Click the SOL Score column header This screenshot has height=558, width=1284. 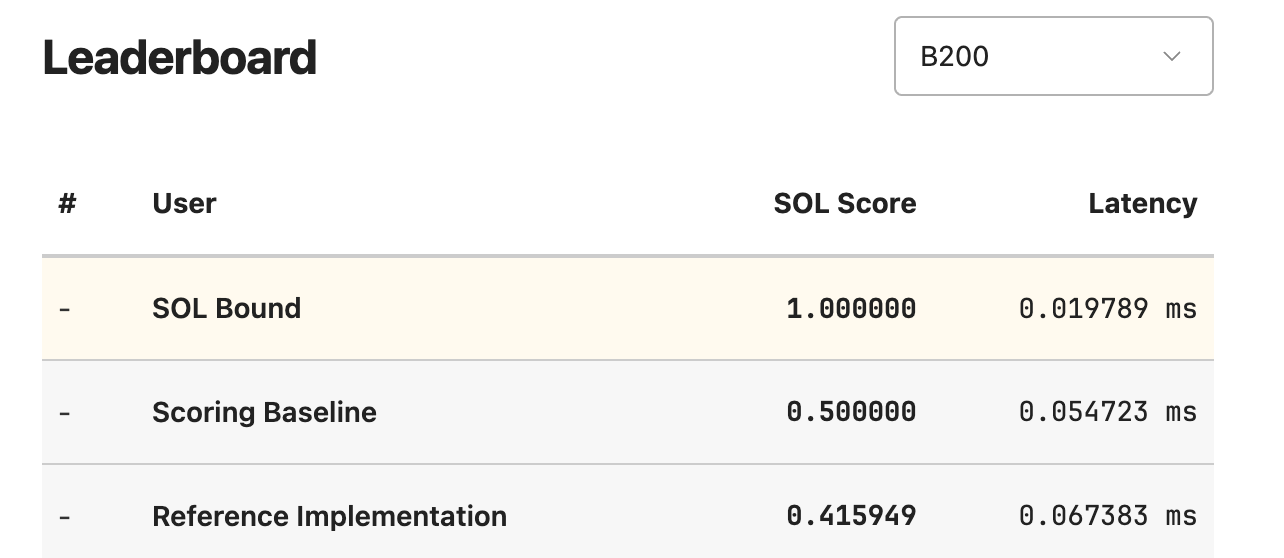[845, 203]
